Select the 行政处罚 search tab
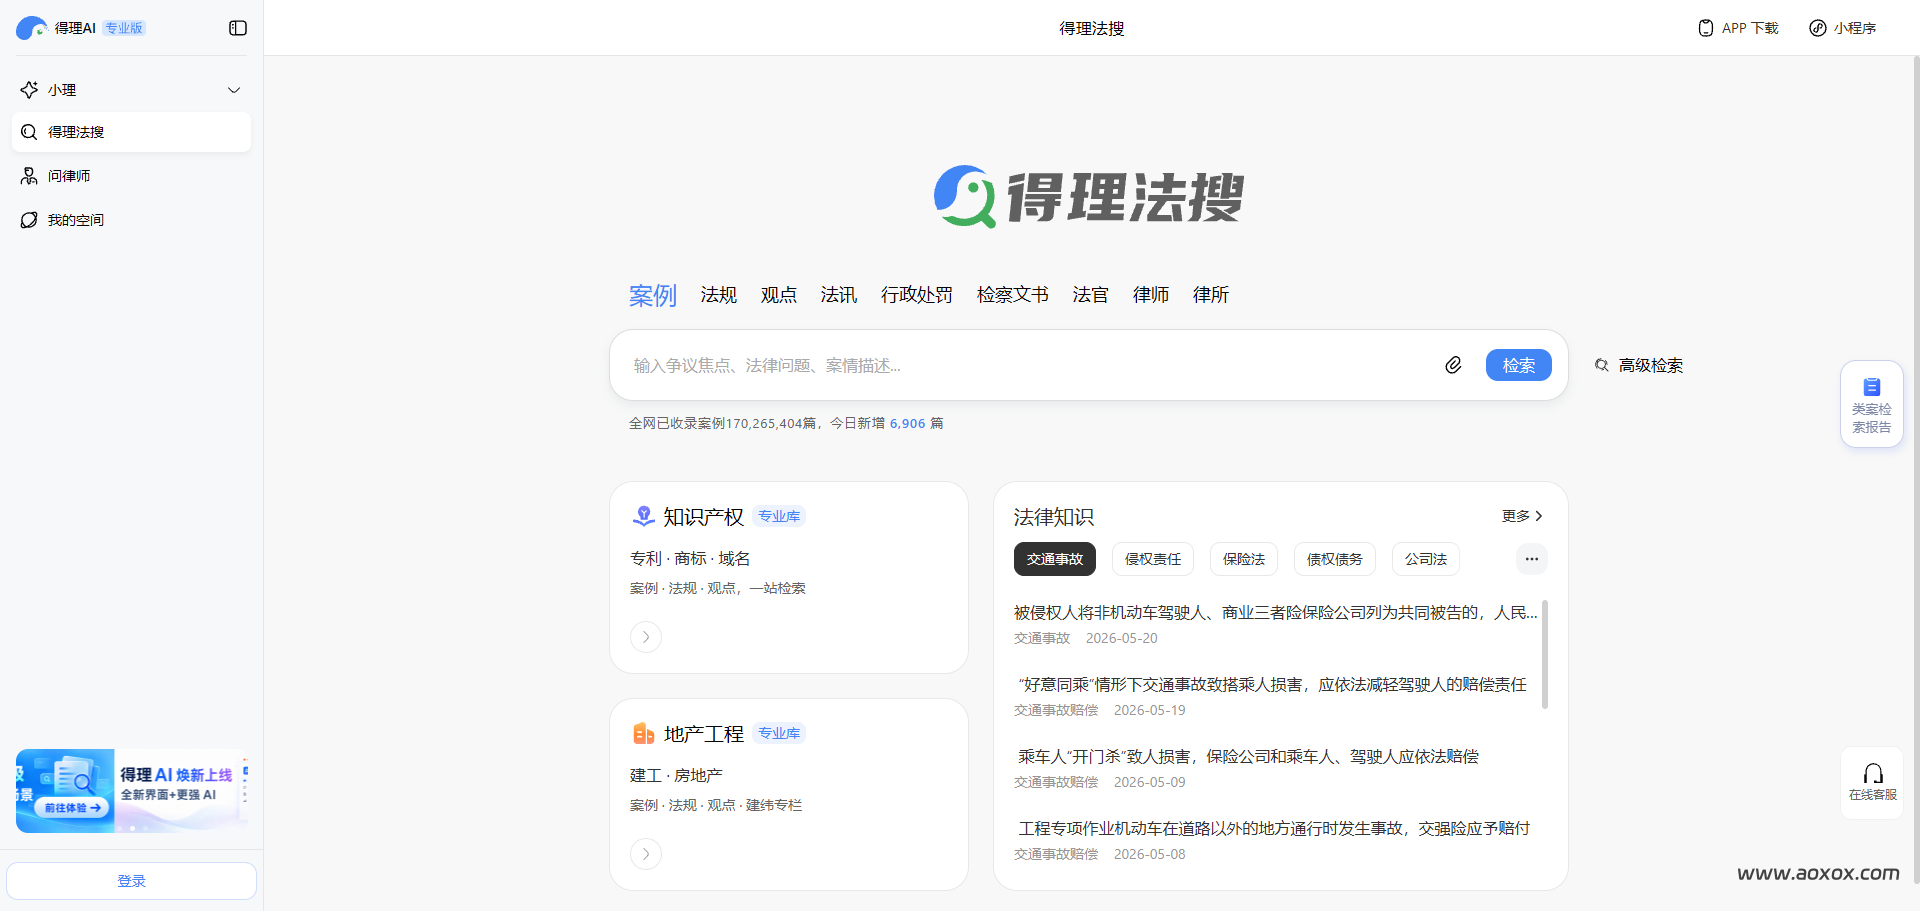The width and height of the screenshot is (1920, 911). pyautogui.click(x=917, y=295)
